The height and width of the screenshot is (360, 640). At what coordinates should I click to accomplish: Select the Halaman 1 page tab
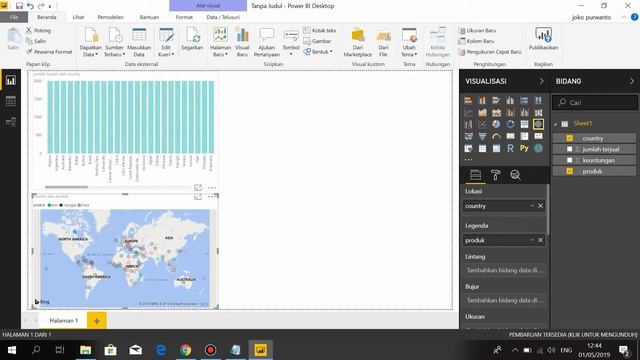63,321
